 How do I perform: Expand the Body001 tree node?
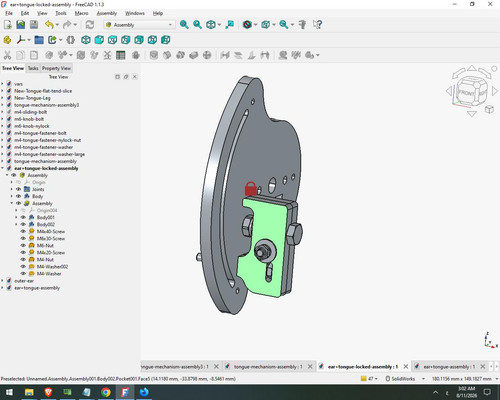(16, 217)
